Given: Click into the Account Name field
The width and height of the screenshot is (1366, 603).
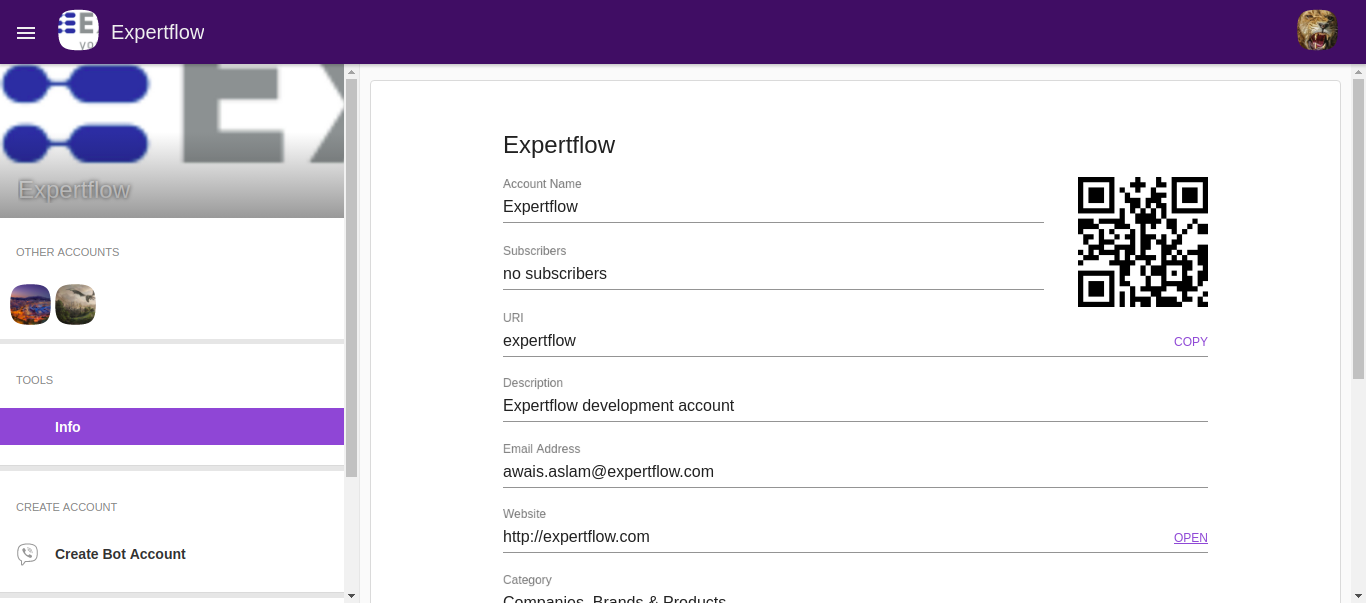Looking at the screenshot, I should (772, 207).
